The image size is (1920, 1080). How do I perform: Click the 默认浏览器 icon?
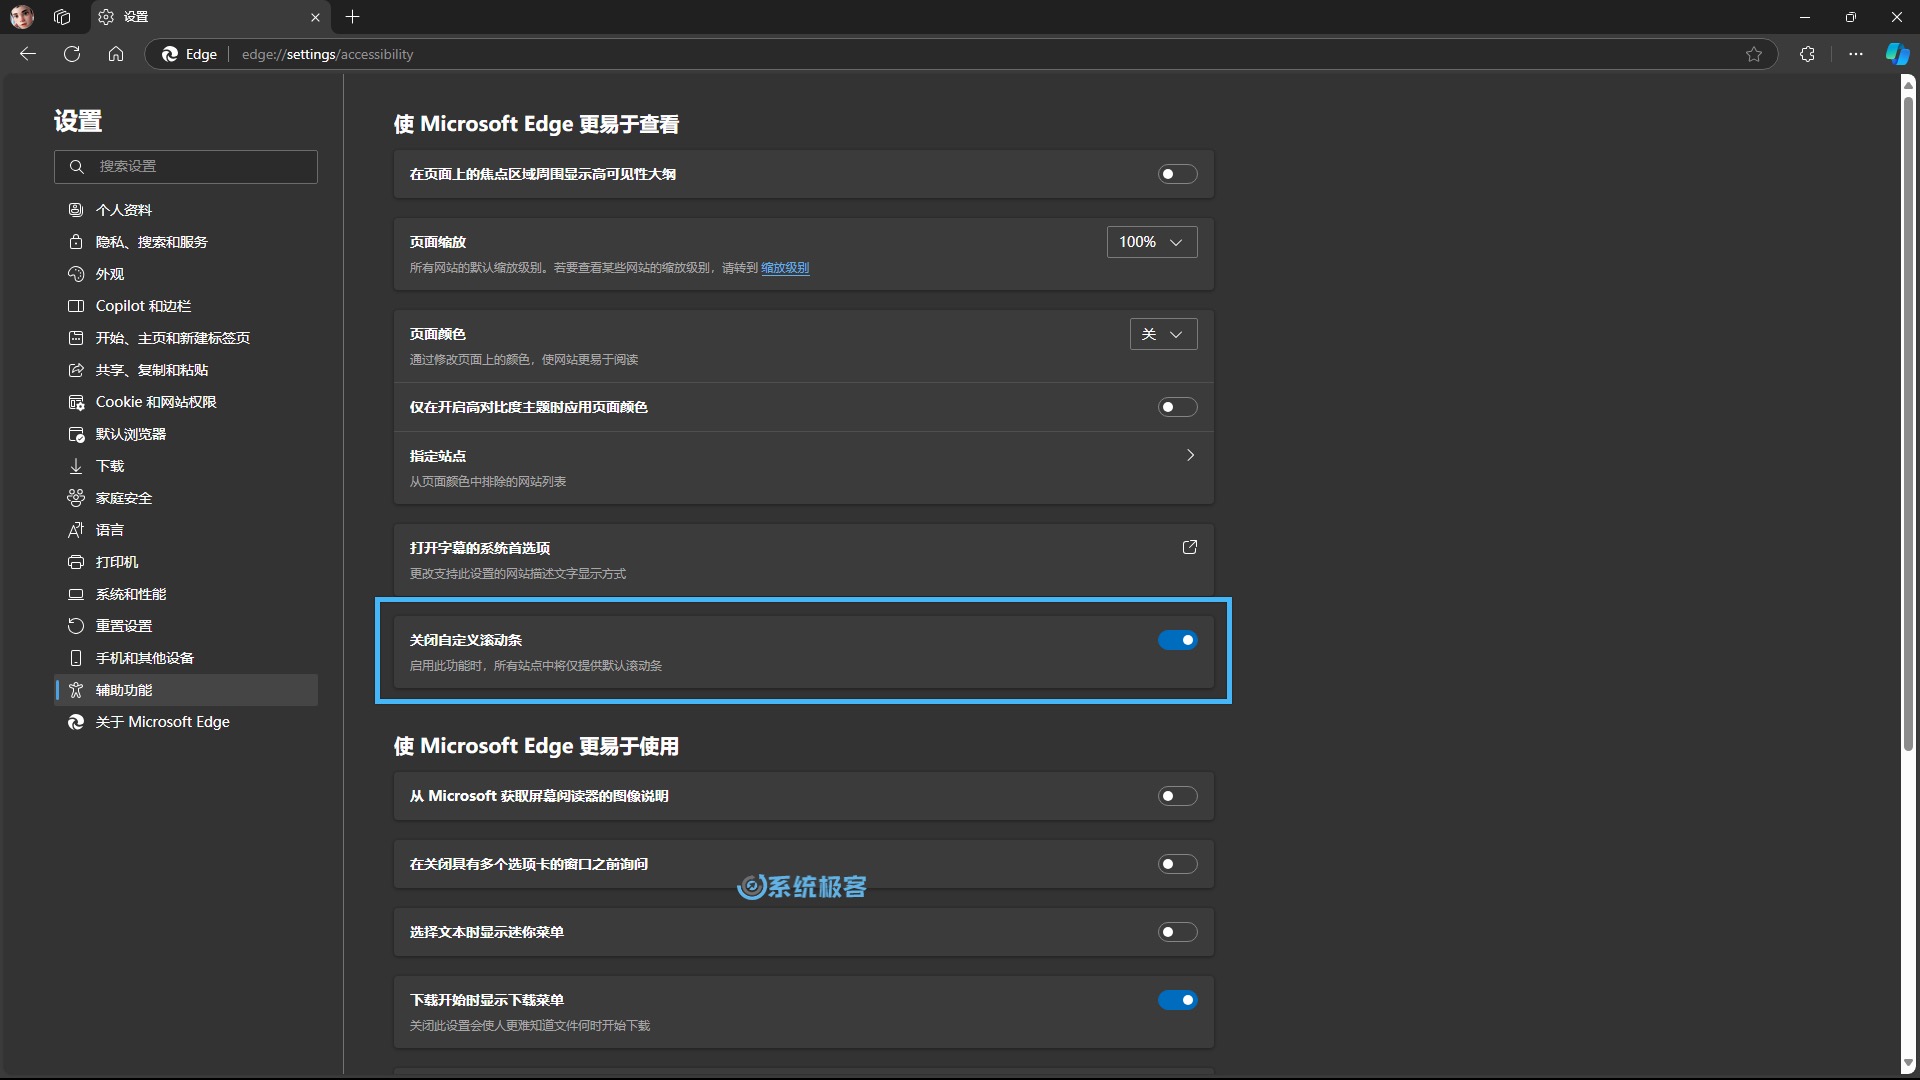click(76, 434)
